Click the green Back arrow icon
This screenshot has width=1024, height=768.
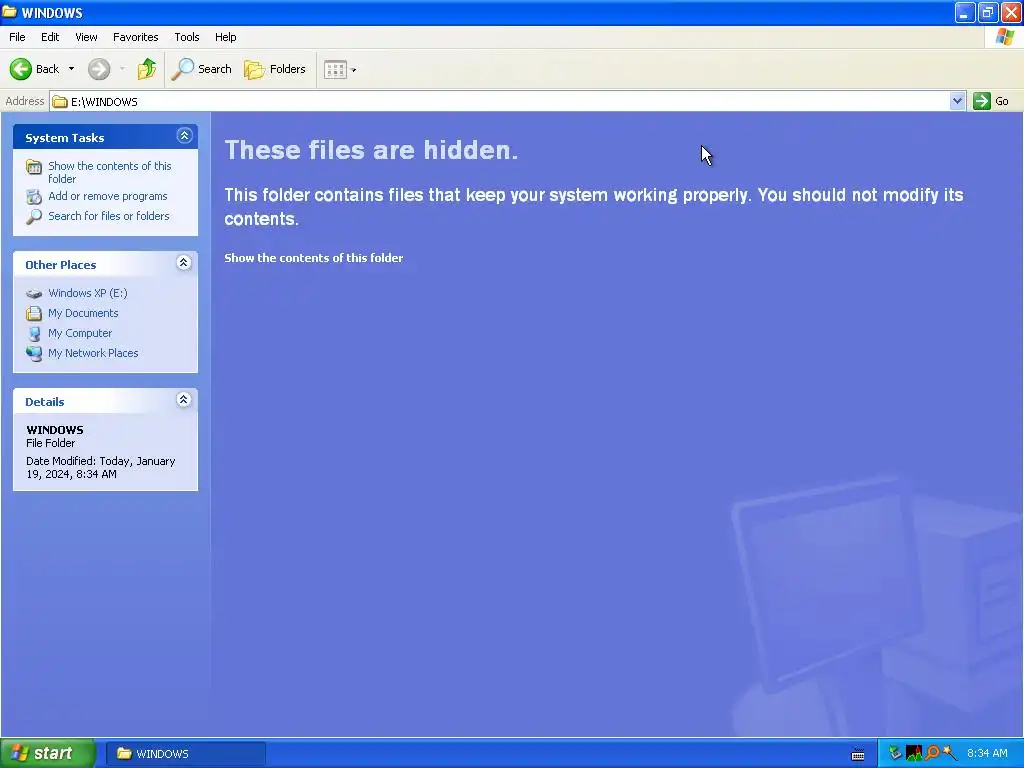(20, 69)
